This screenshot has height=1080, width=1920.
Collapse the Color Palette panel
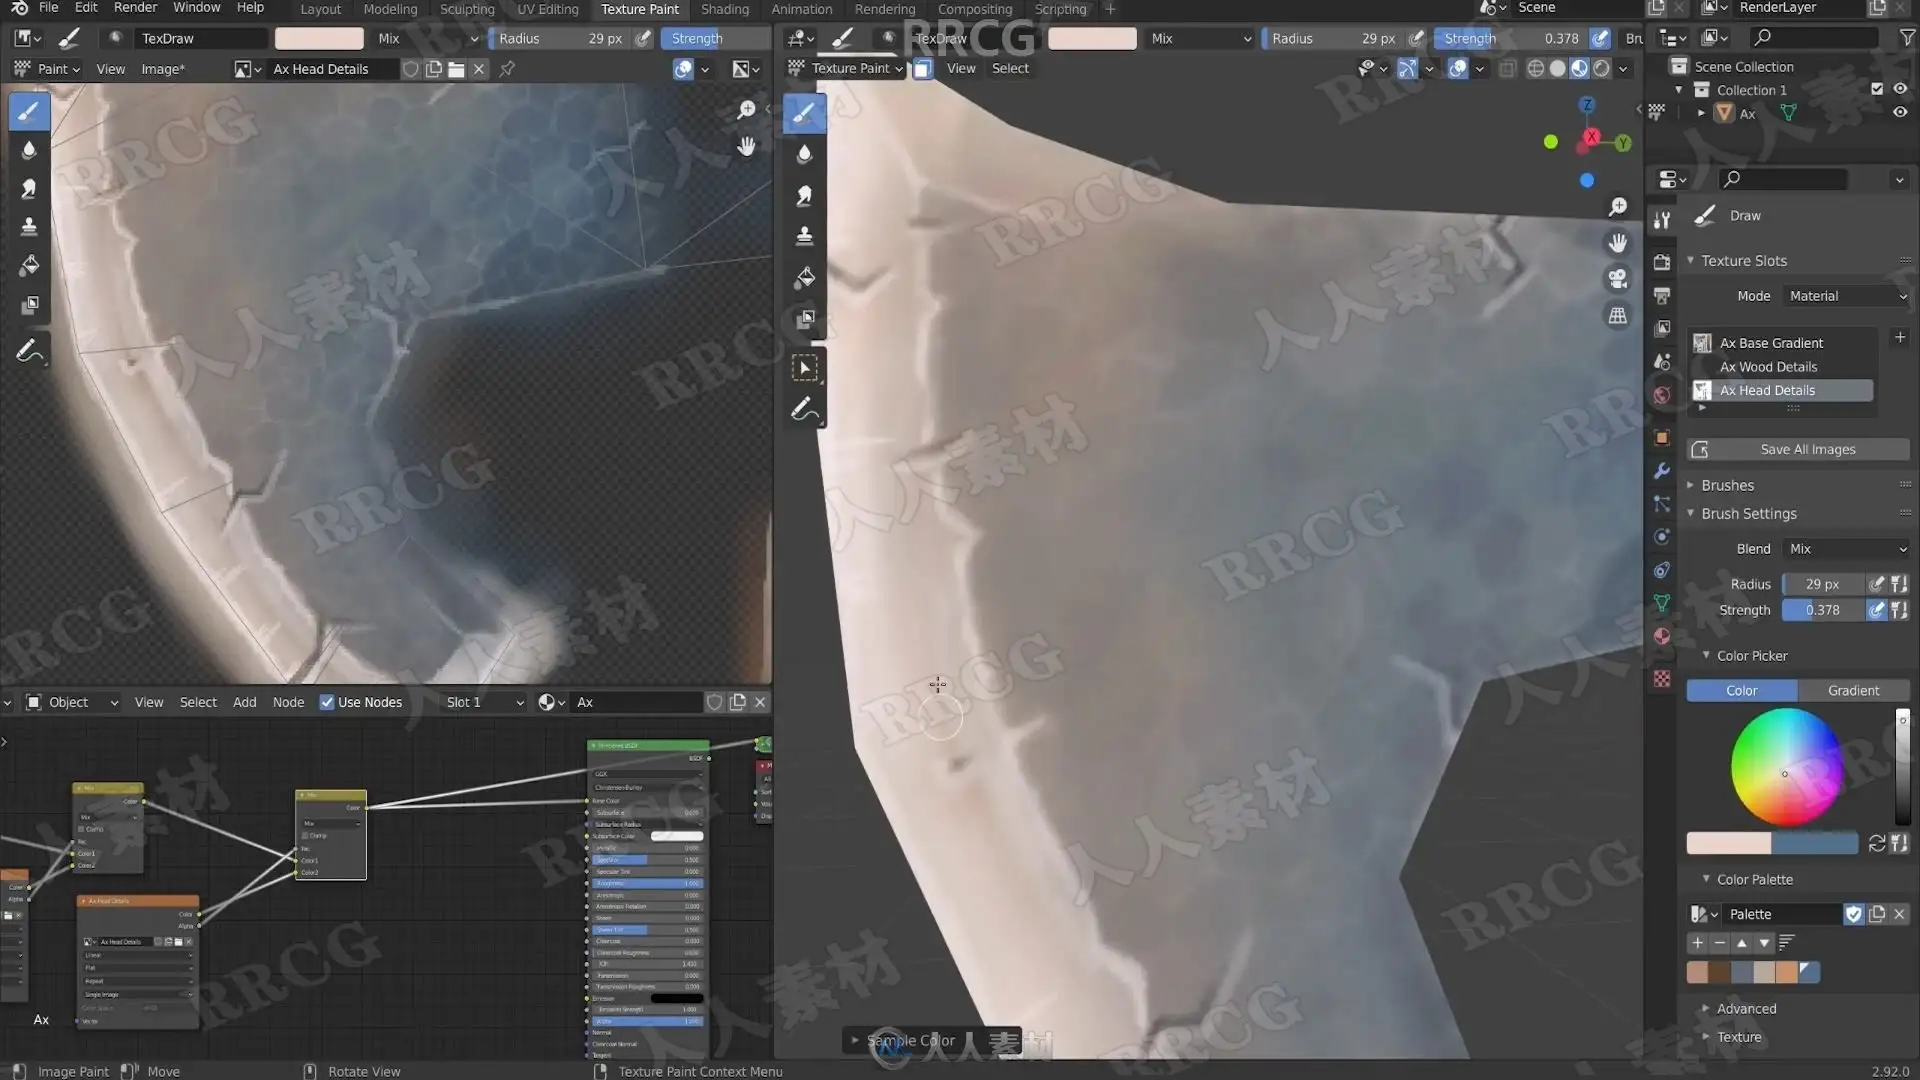pos(1754,880)
